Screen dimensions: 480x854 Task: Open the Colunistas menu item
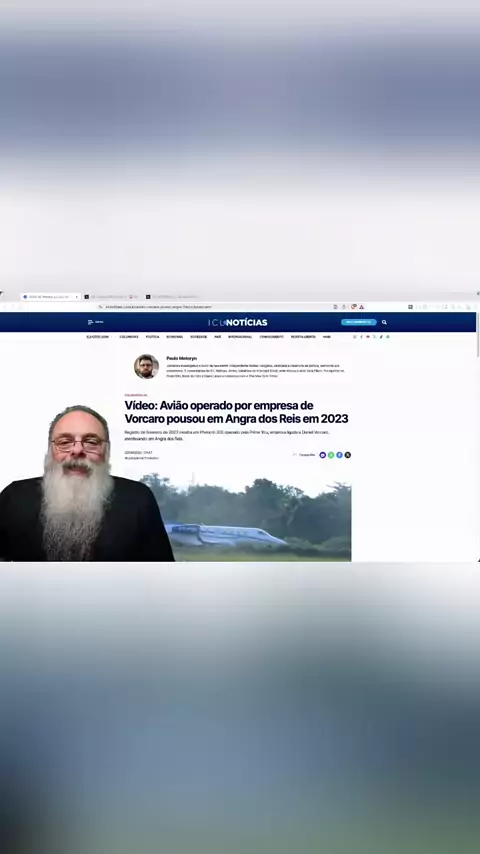pos(129,337)
